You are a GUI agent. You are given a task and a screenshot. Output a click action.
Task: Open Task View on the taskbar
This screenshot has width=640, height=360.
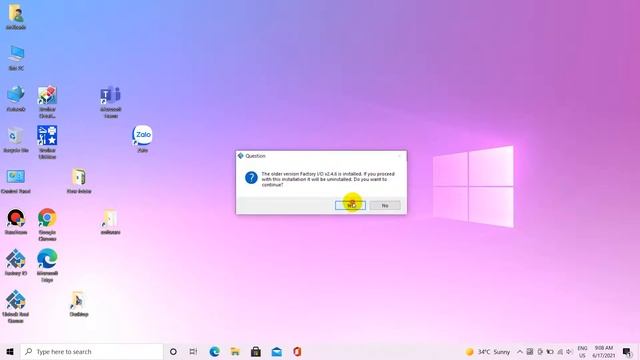click(x=193, y=351)
